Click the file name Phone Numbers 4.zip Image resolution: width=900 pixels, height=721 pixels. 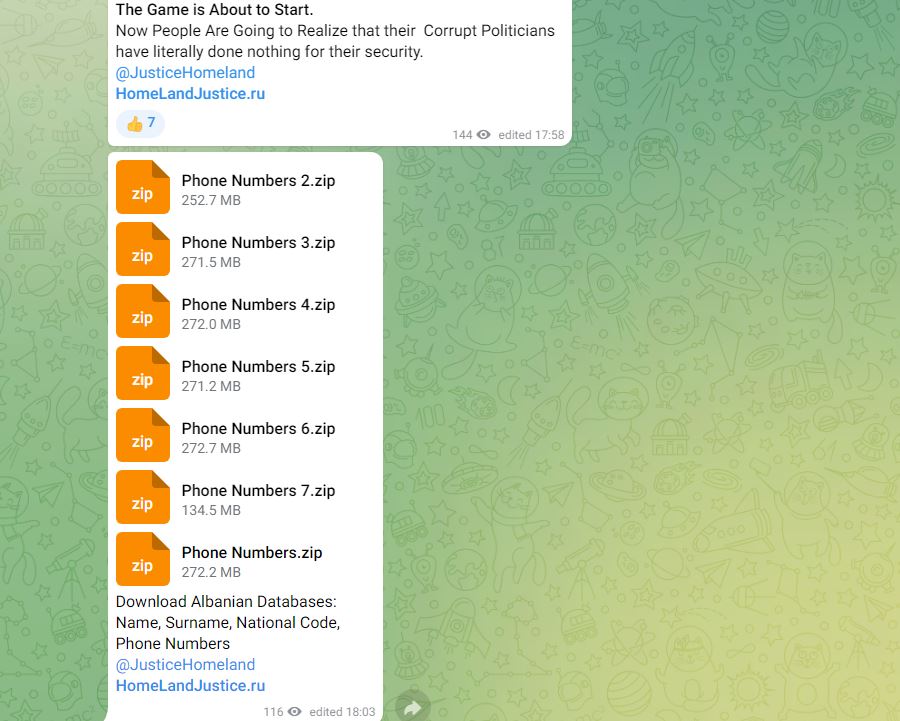[258, 305]
